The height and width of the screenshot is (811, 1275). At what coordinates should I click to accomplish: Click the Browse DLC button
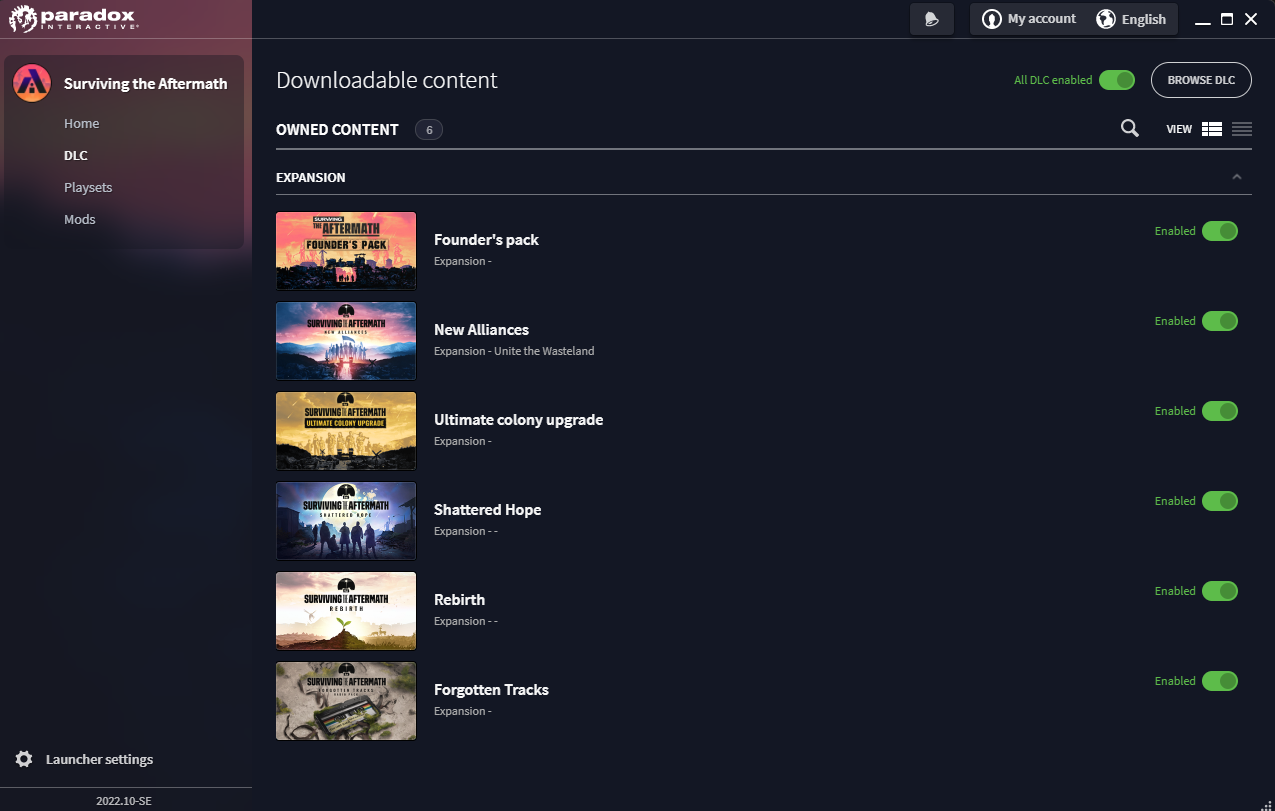coord(1201,79)
